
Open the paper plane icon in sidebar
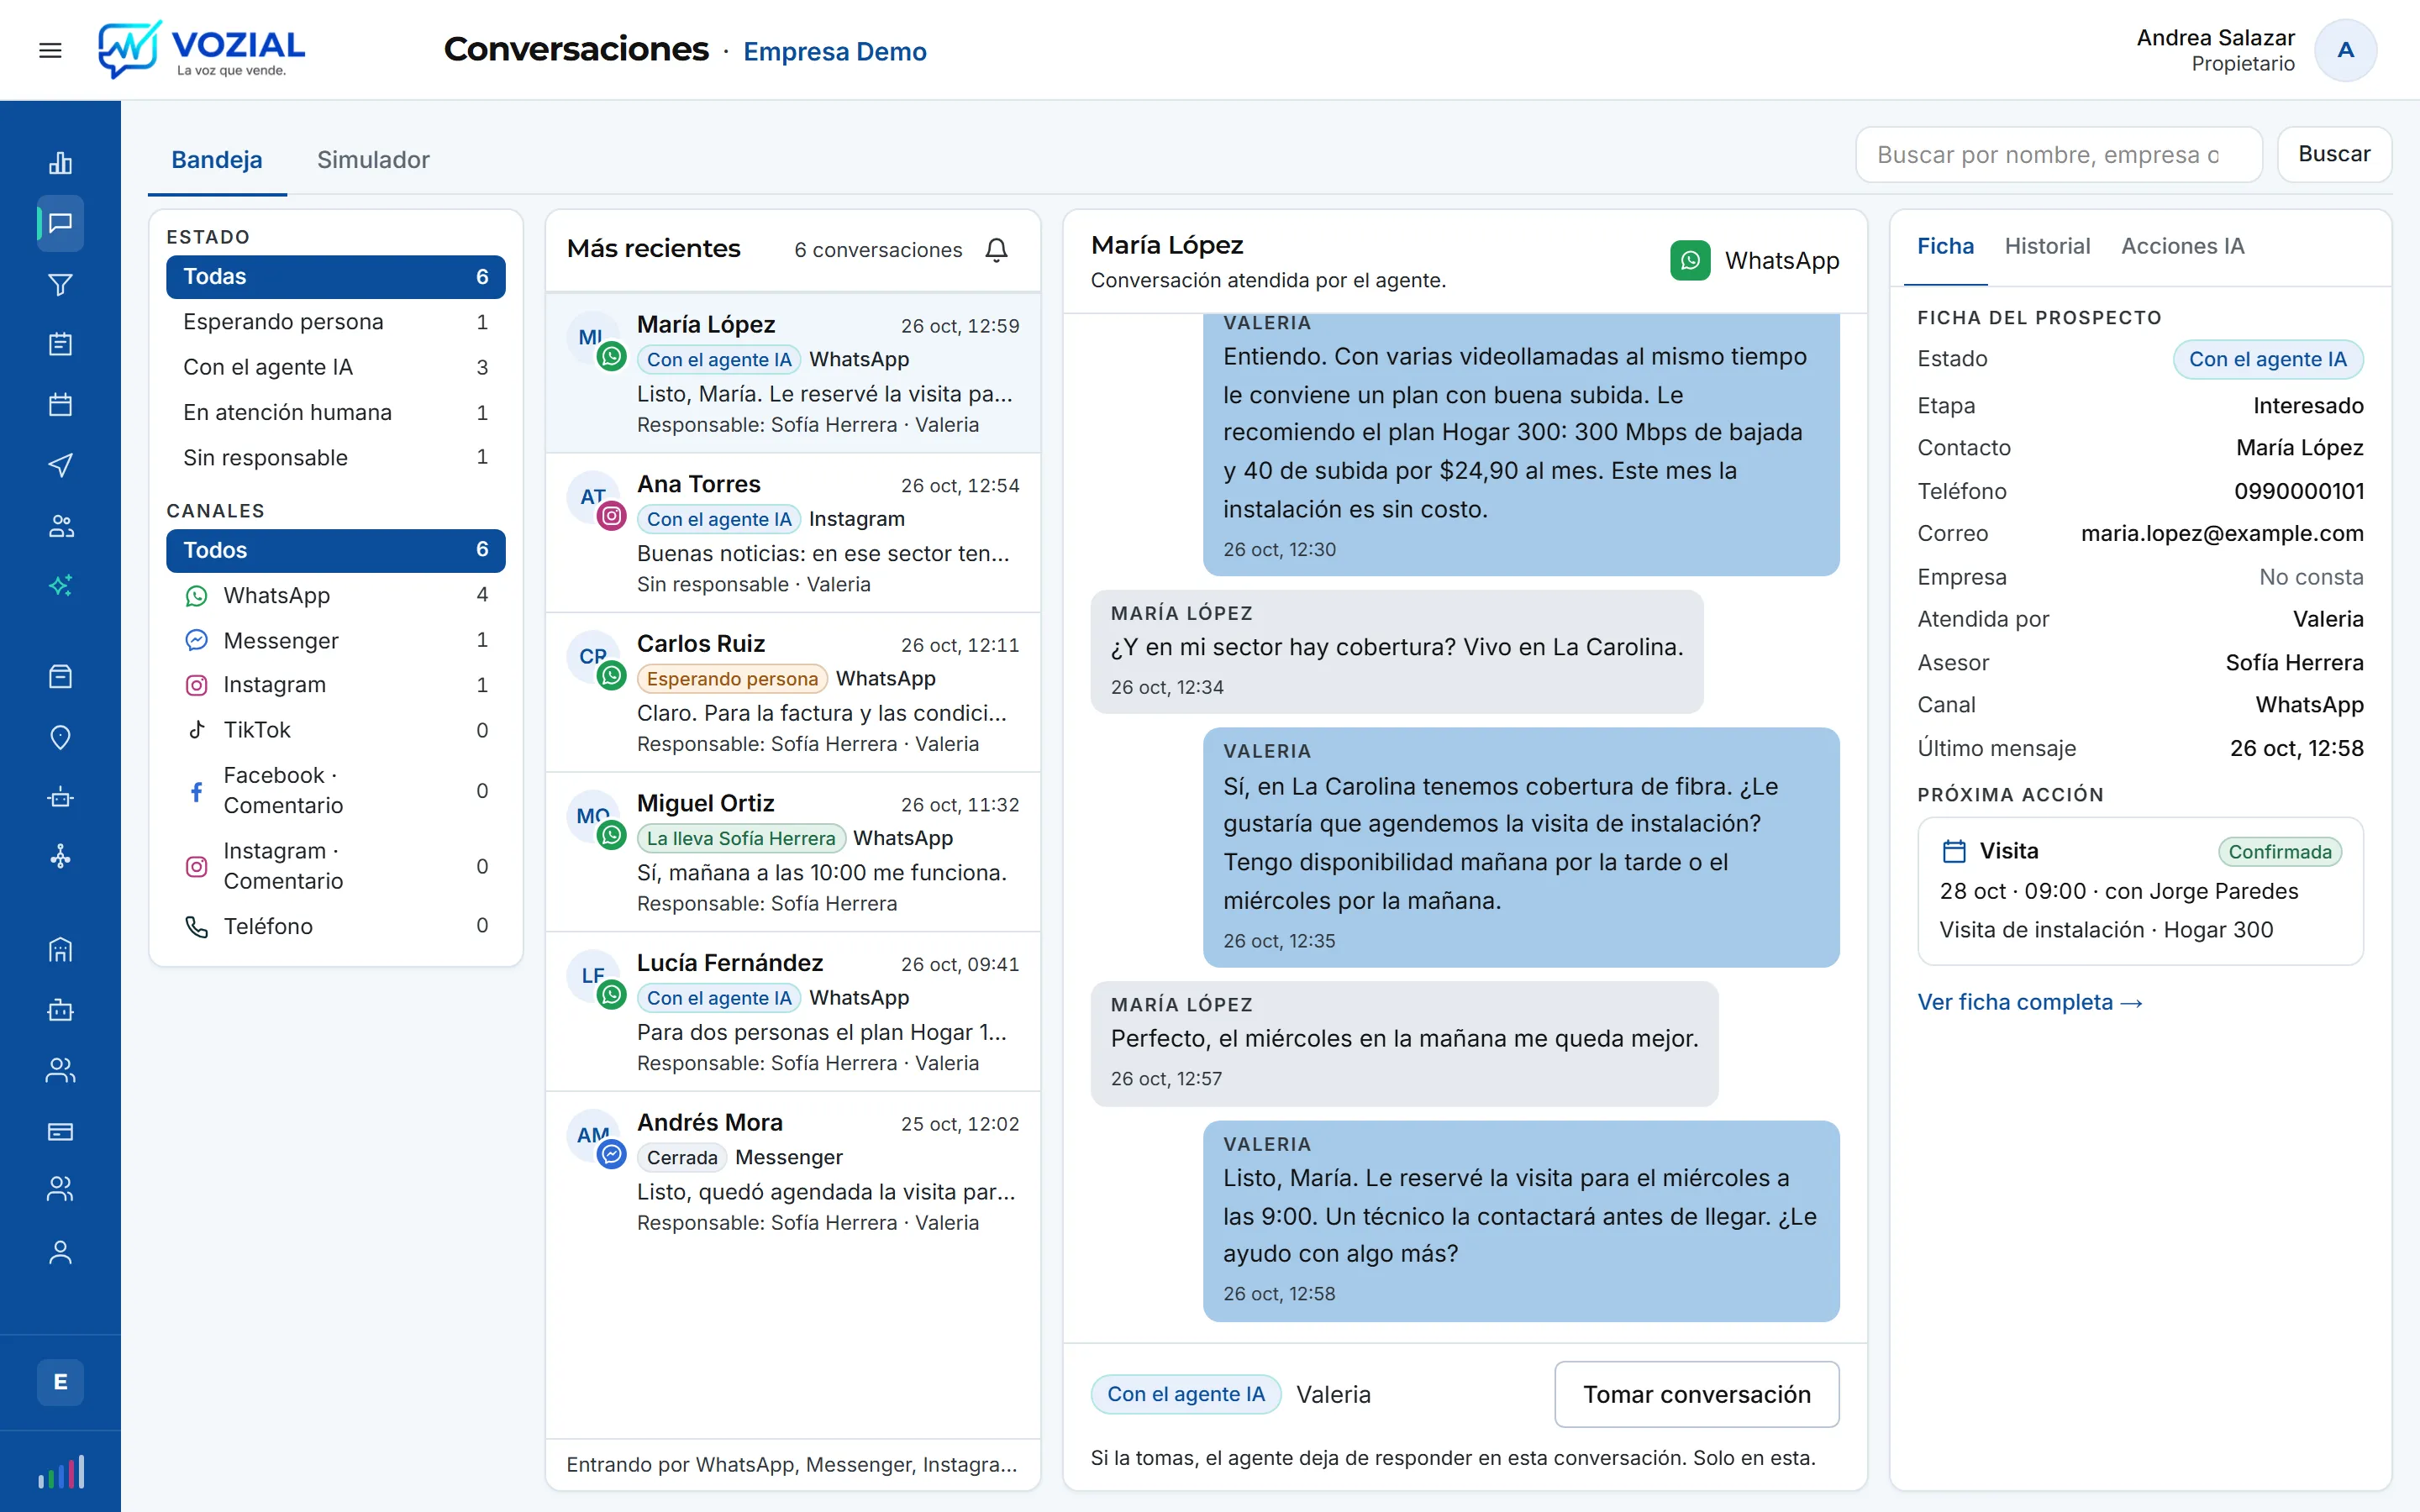click(x=60, y=465)
